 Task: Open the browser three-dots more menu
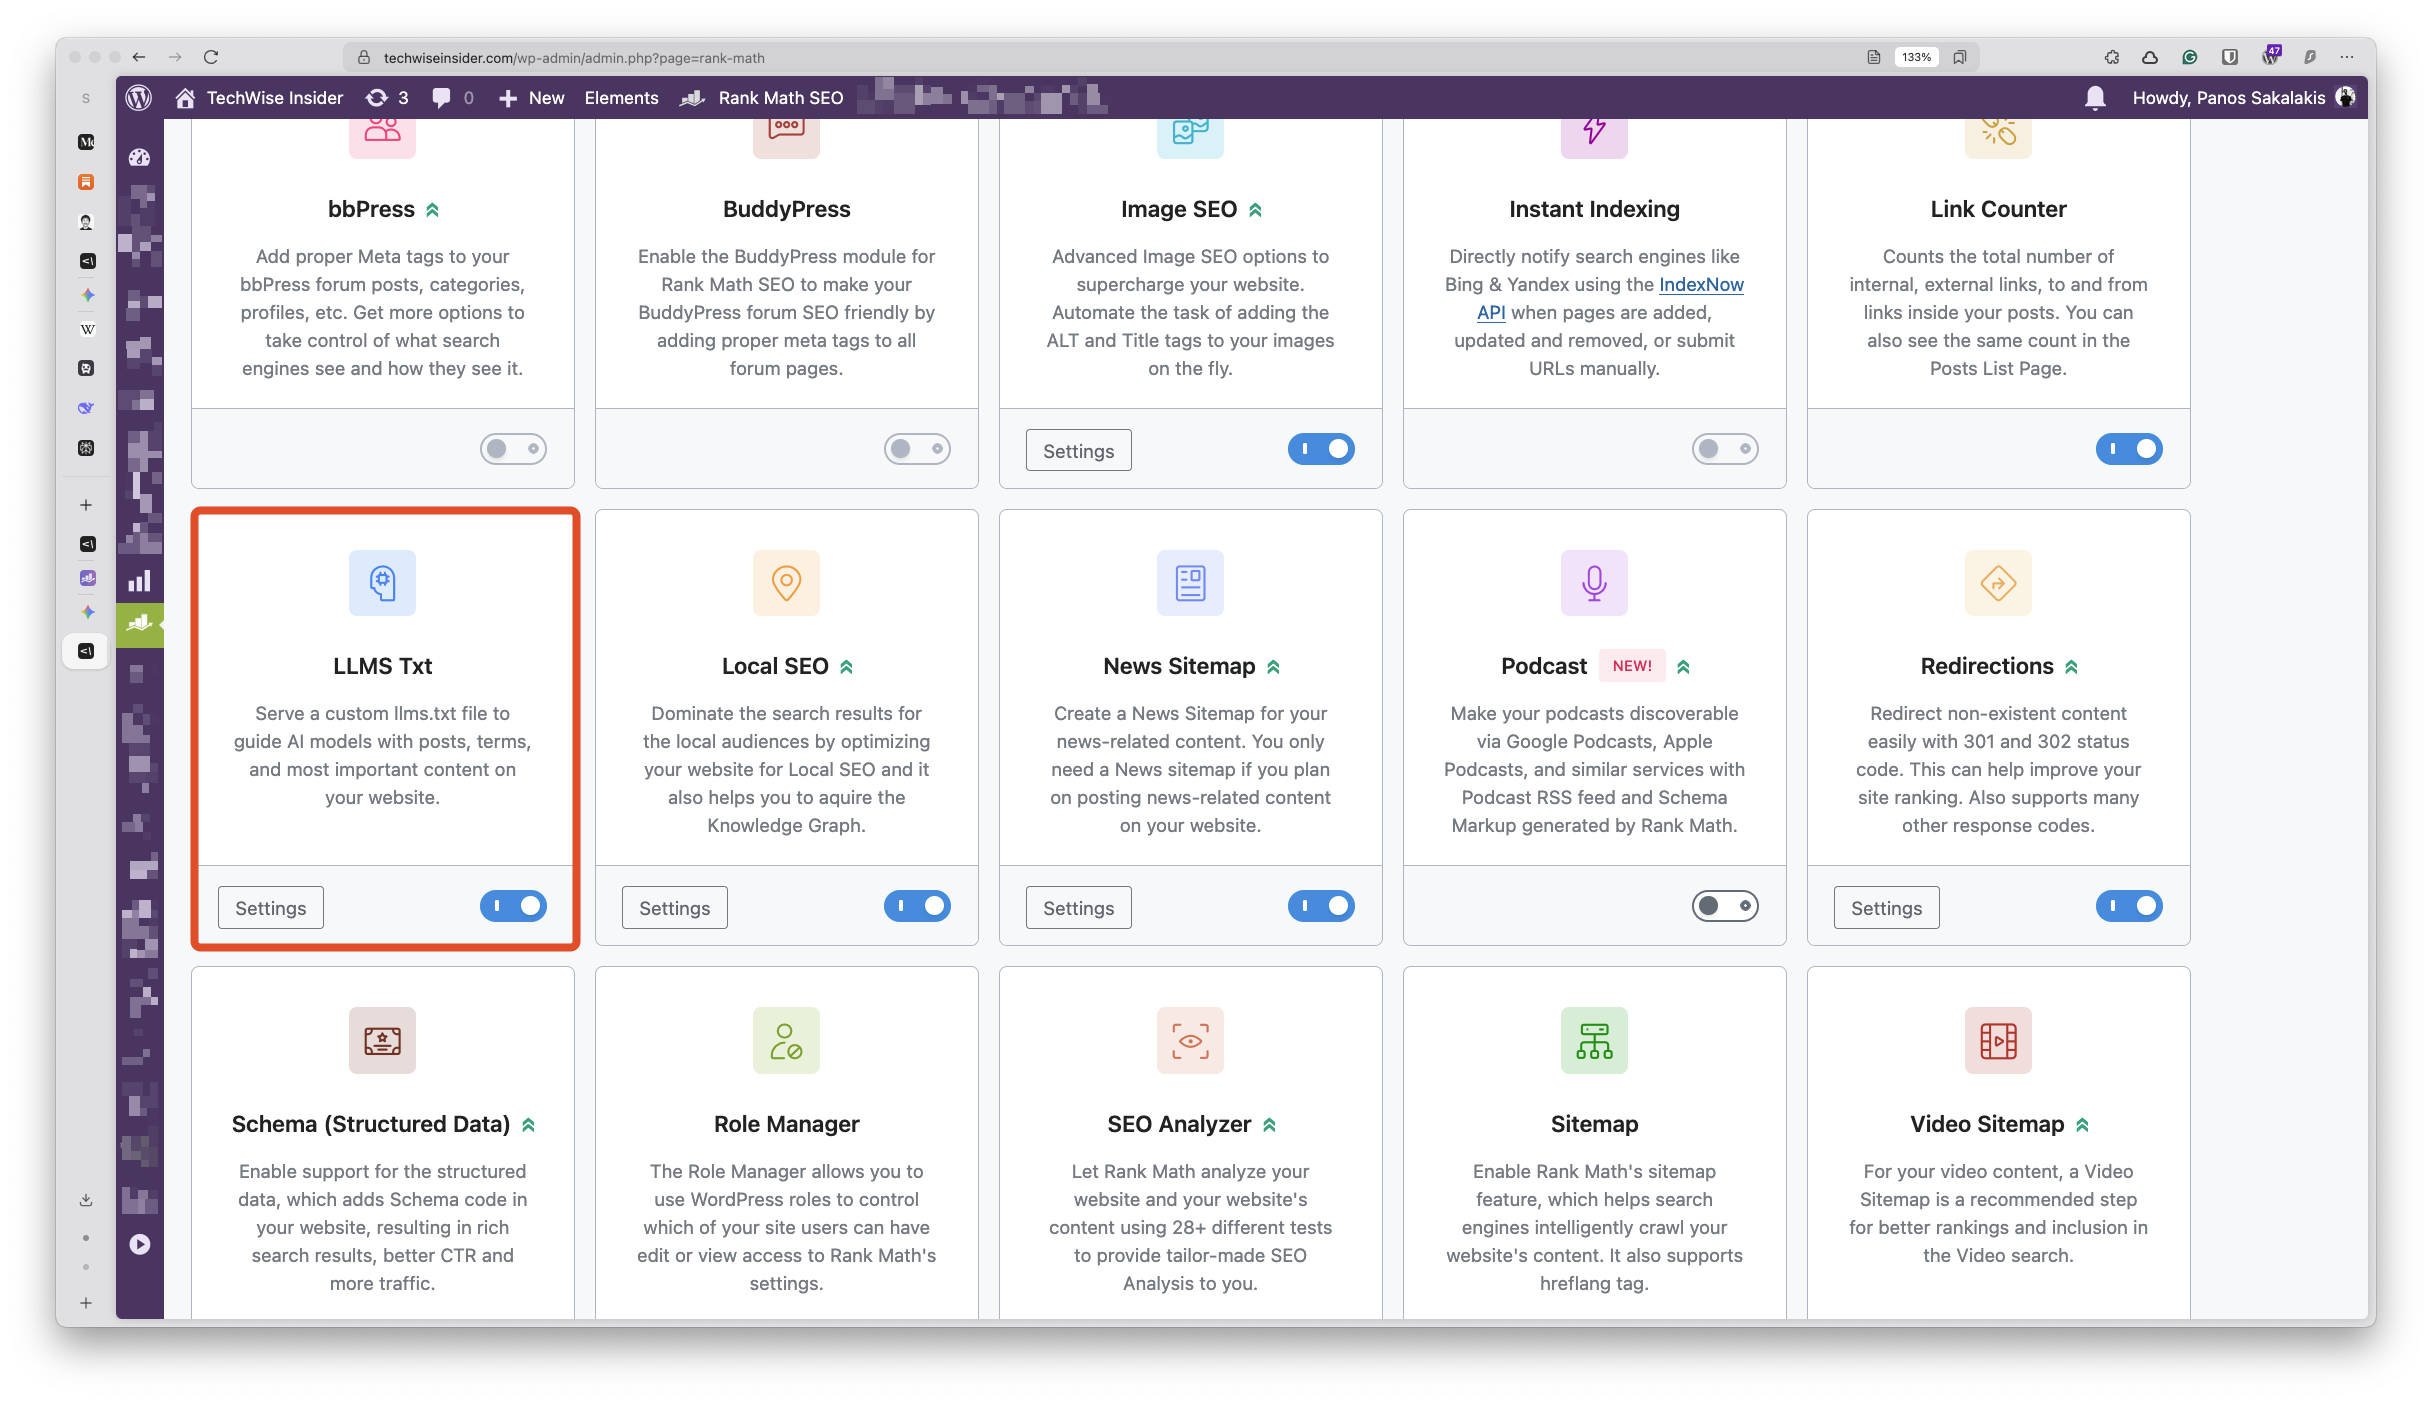2346,57
